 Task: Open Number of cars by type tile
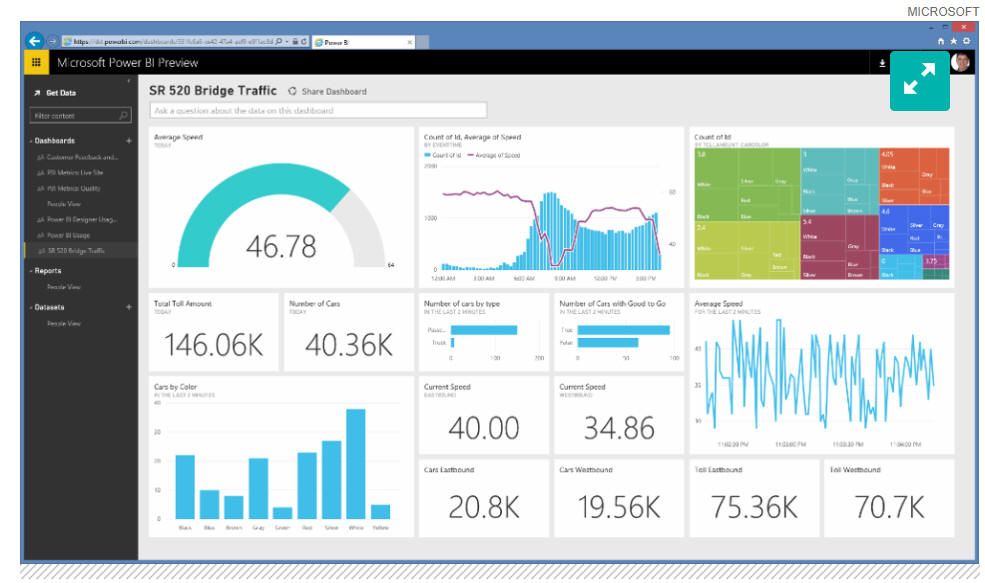tap(484, 332)
